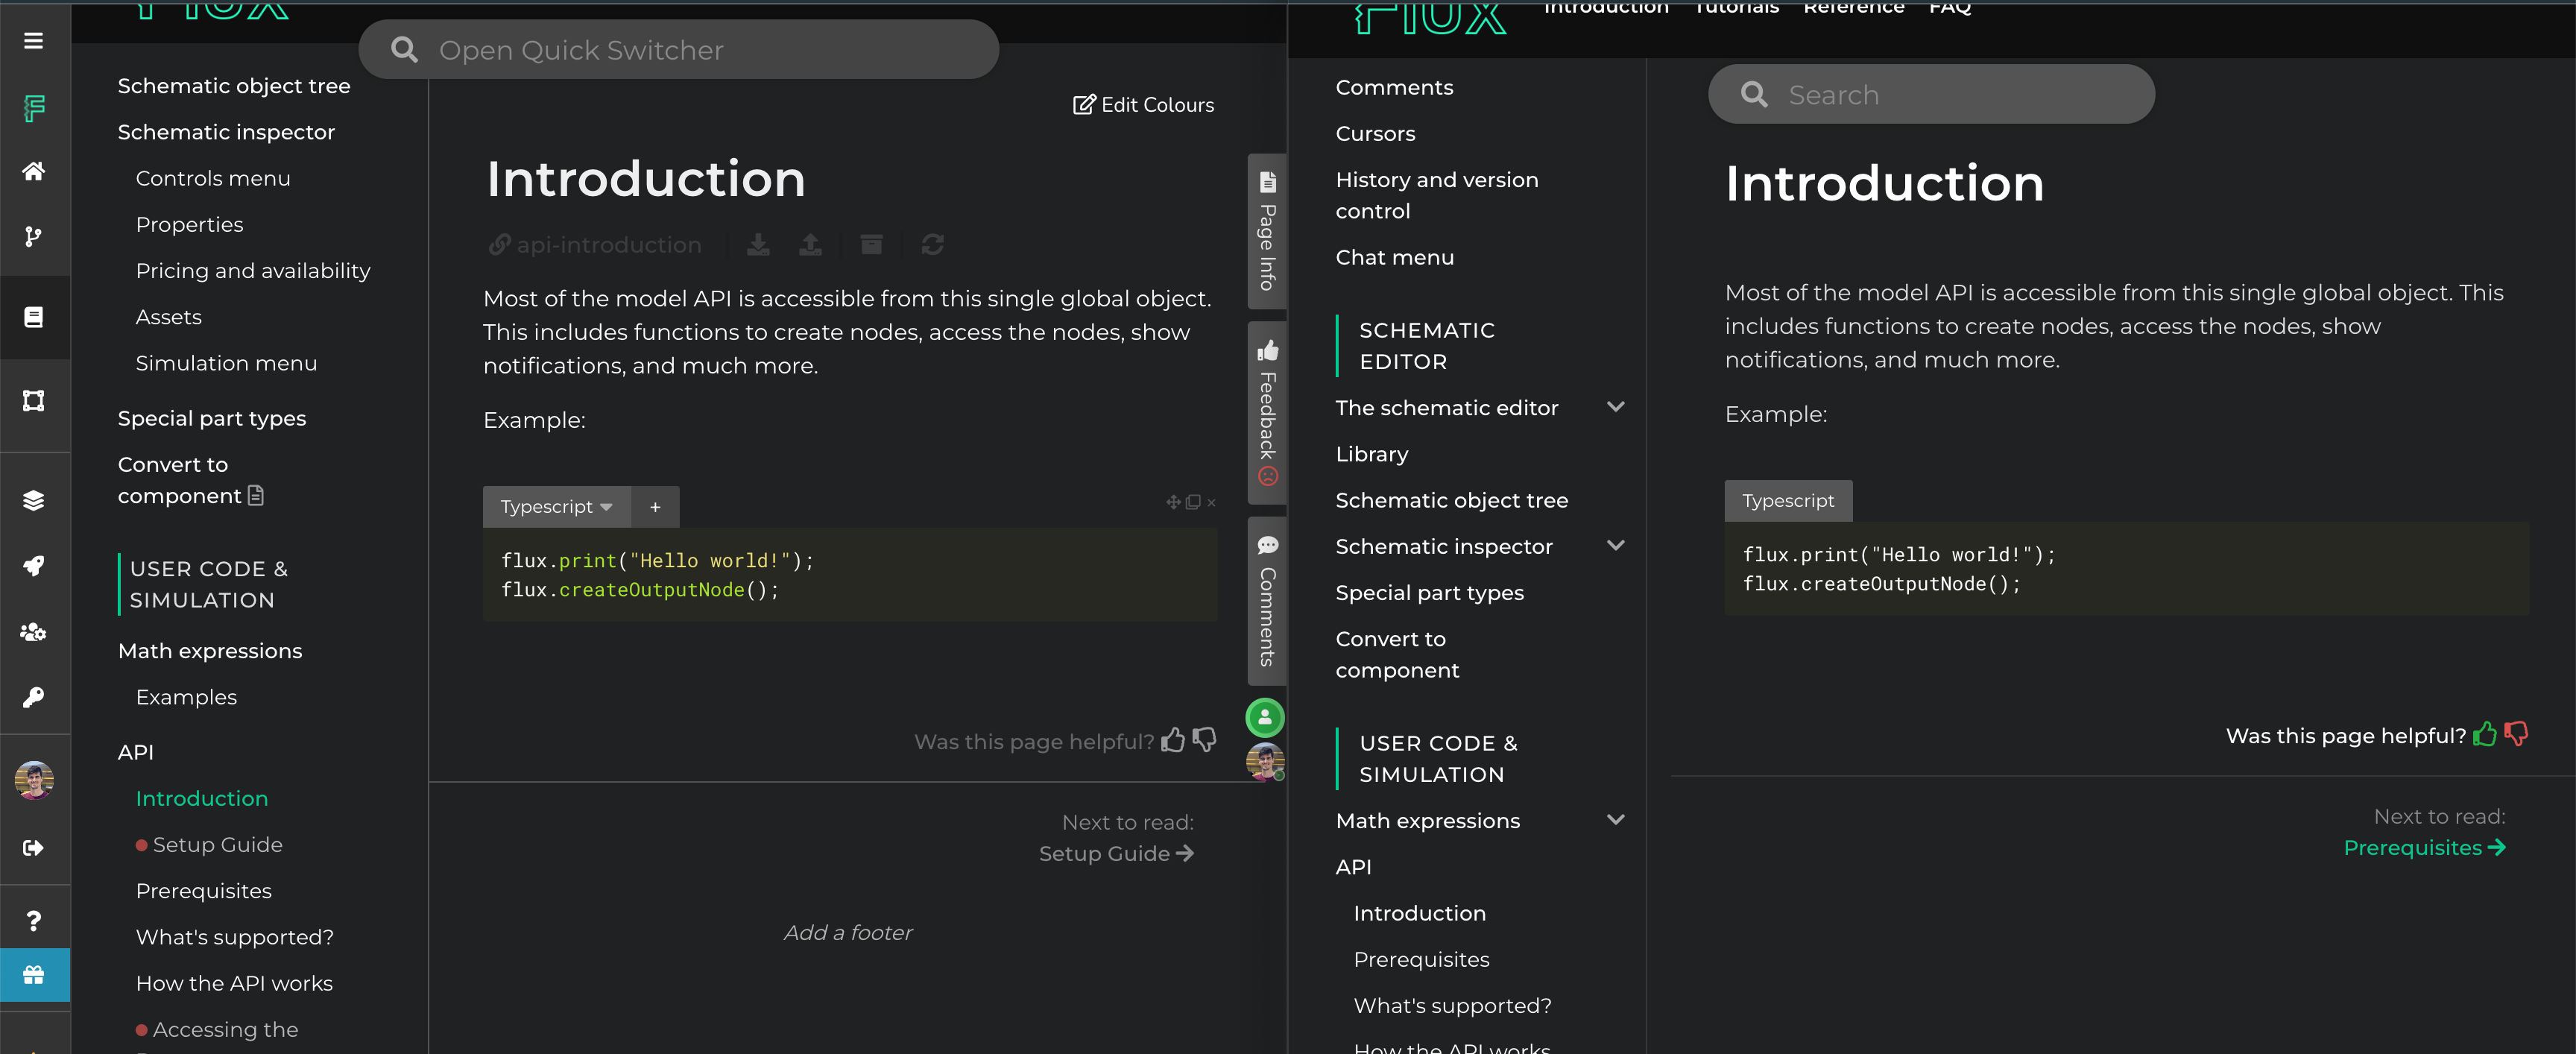Click the rocket icon in left rail
The width and height of the screenshot is (2576, 1054).
click(33, 566)
